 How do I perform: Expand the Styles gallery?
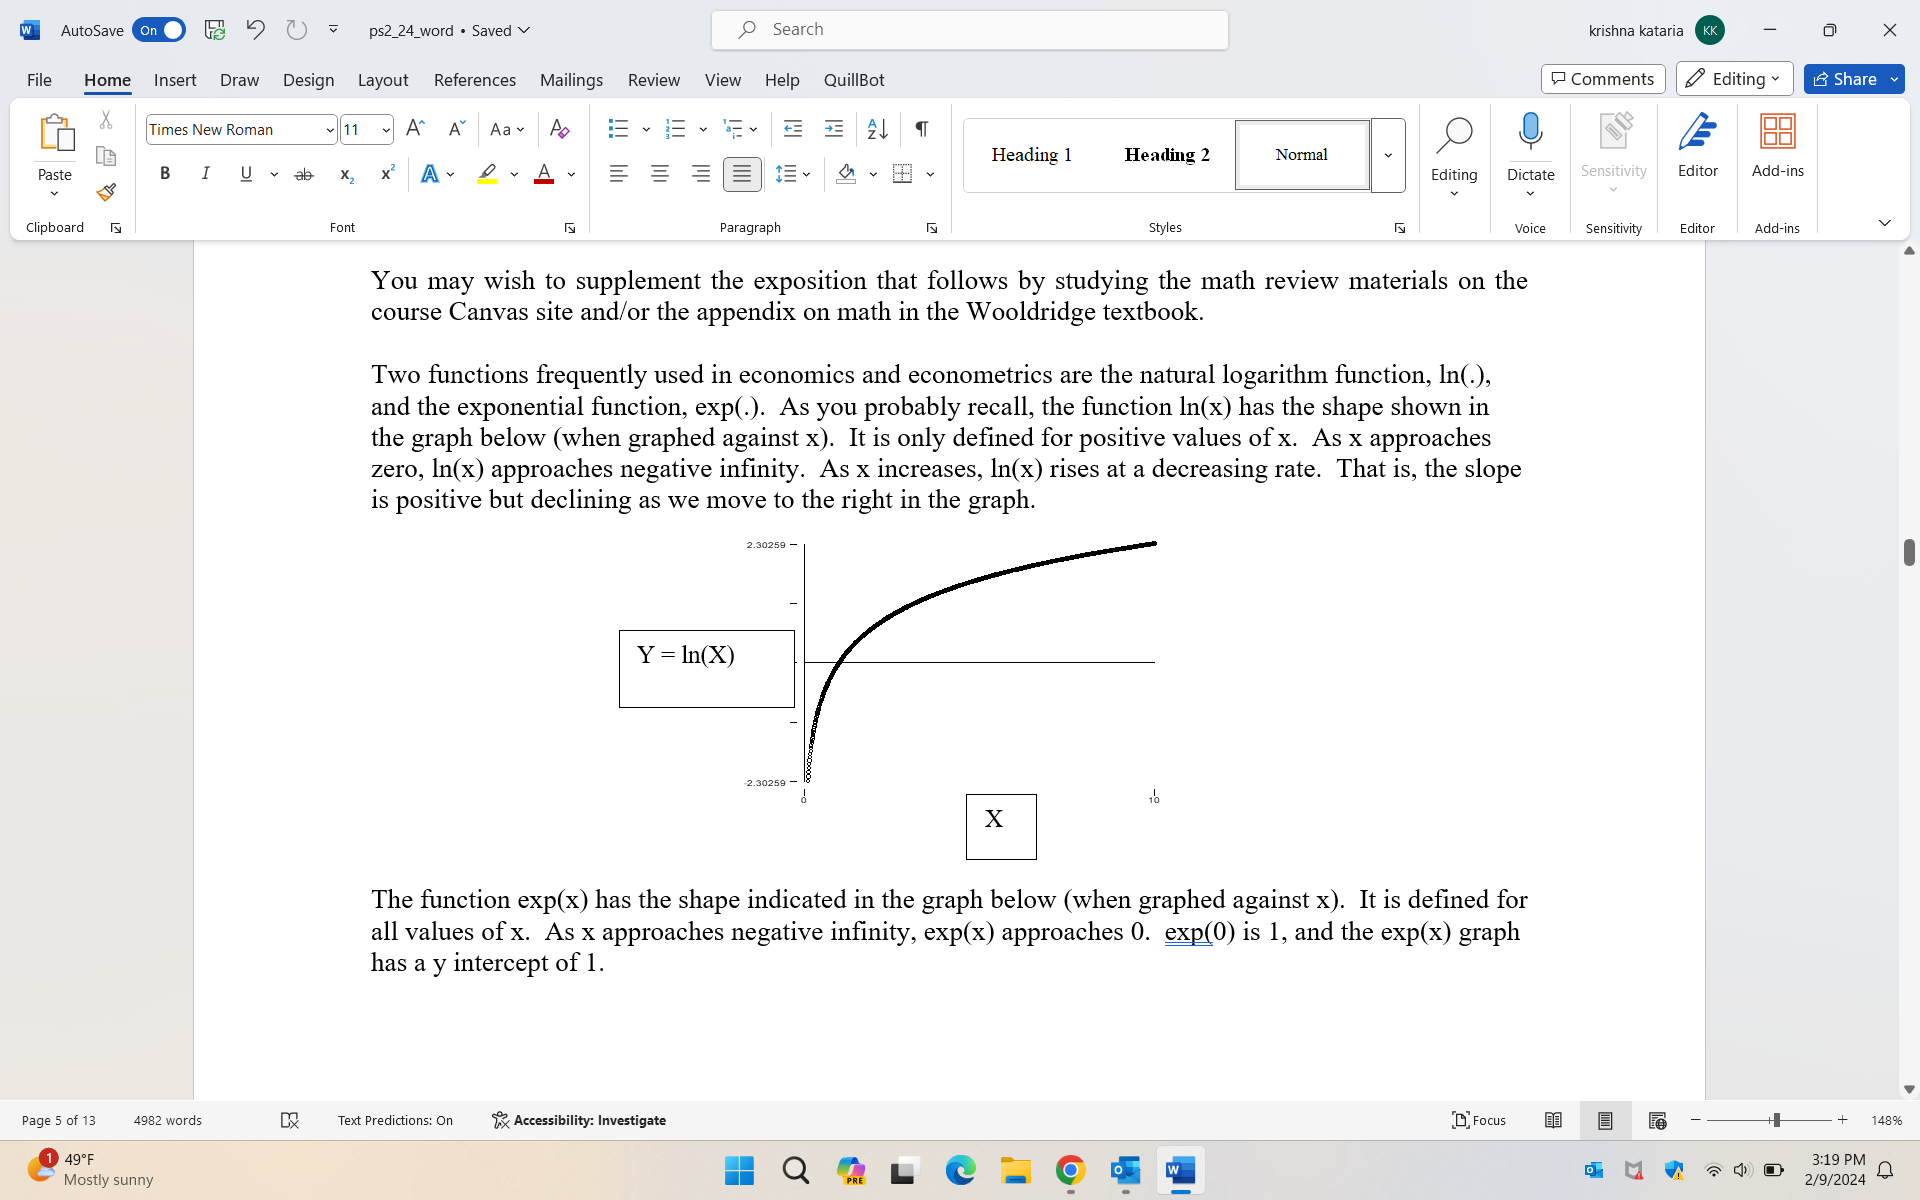tap(1388, 155)
